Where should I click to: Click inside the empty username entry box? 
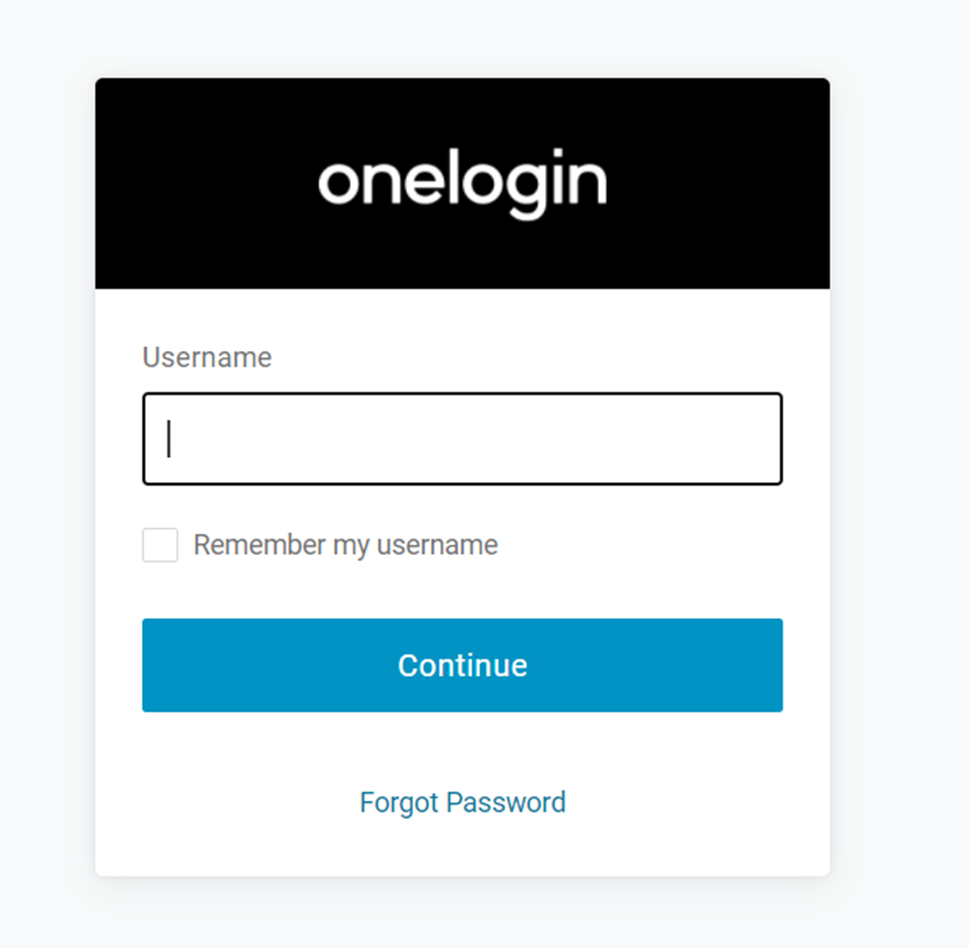pos(462,439)
